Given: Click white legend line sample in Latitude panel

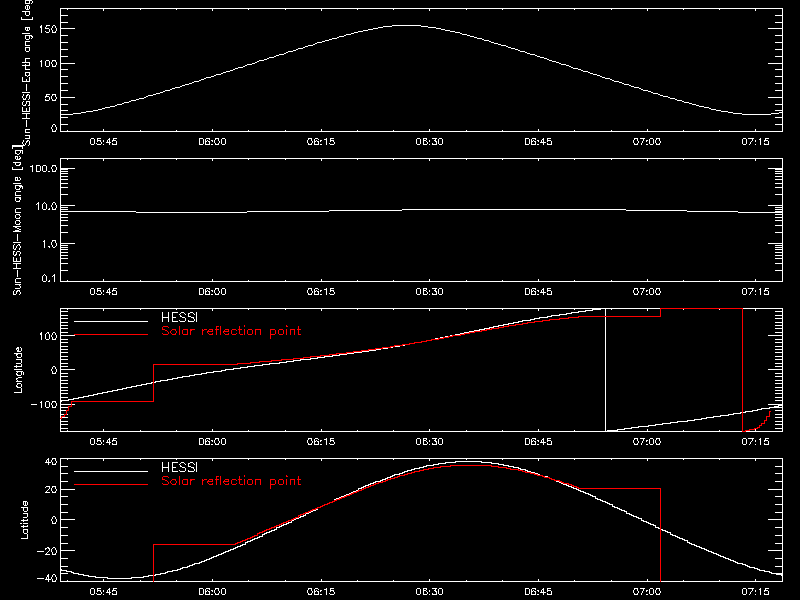Looking at the screenshot, I should (111, 471).
